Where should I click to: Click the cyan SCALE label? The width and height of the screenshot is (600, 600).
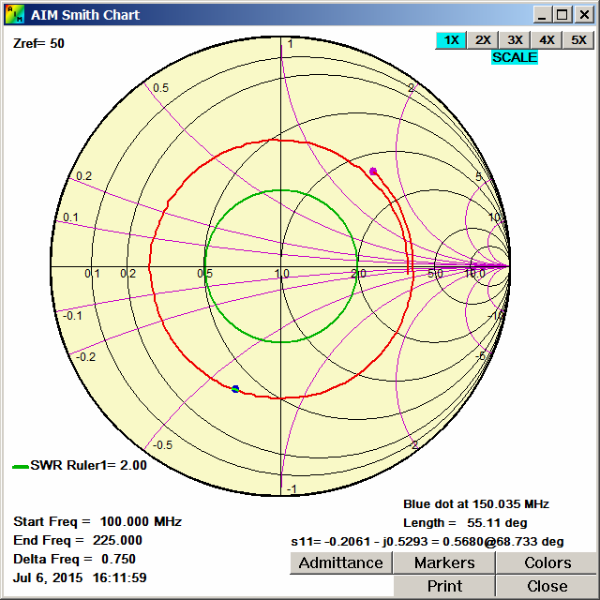[x=515, y=57]
